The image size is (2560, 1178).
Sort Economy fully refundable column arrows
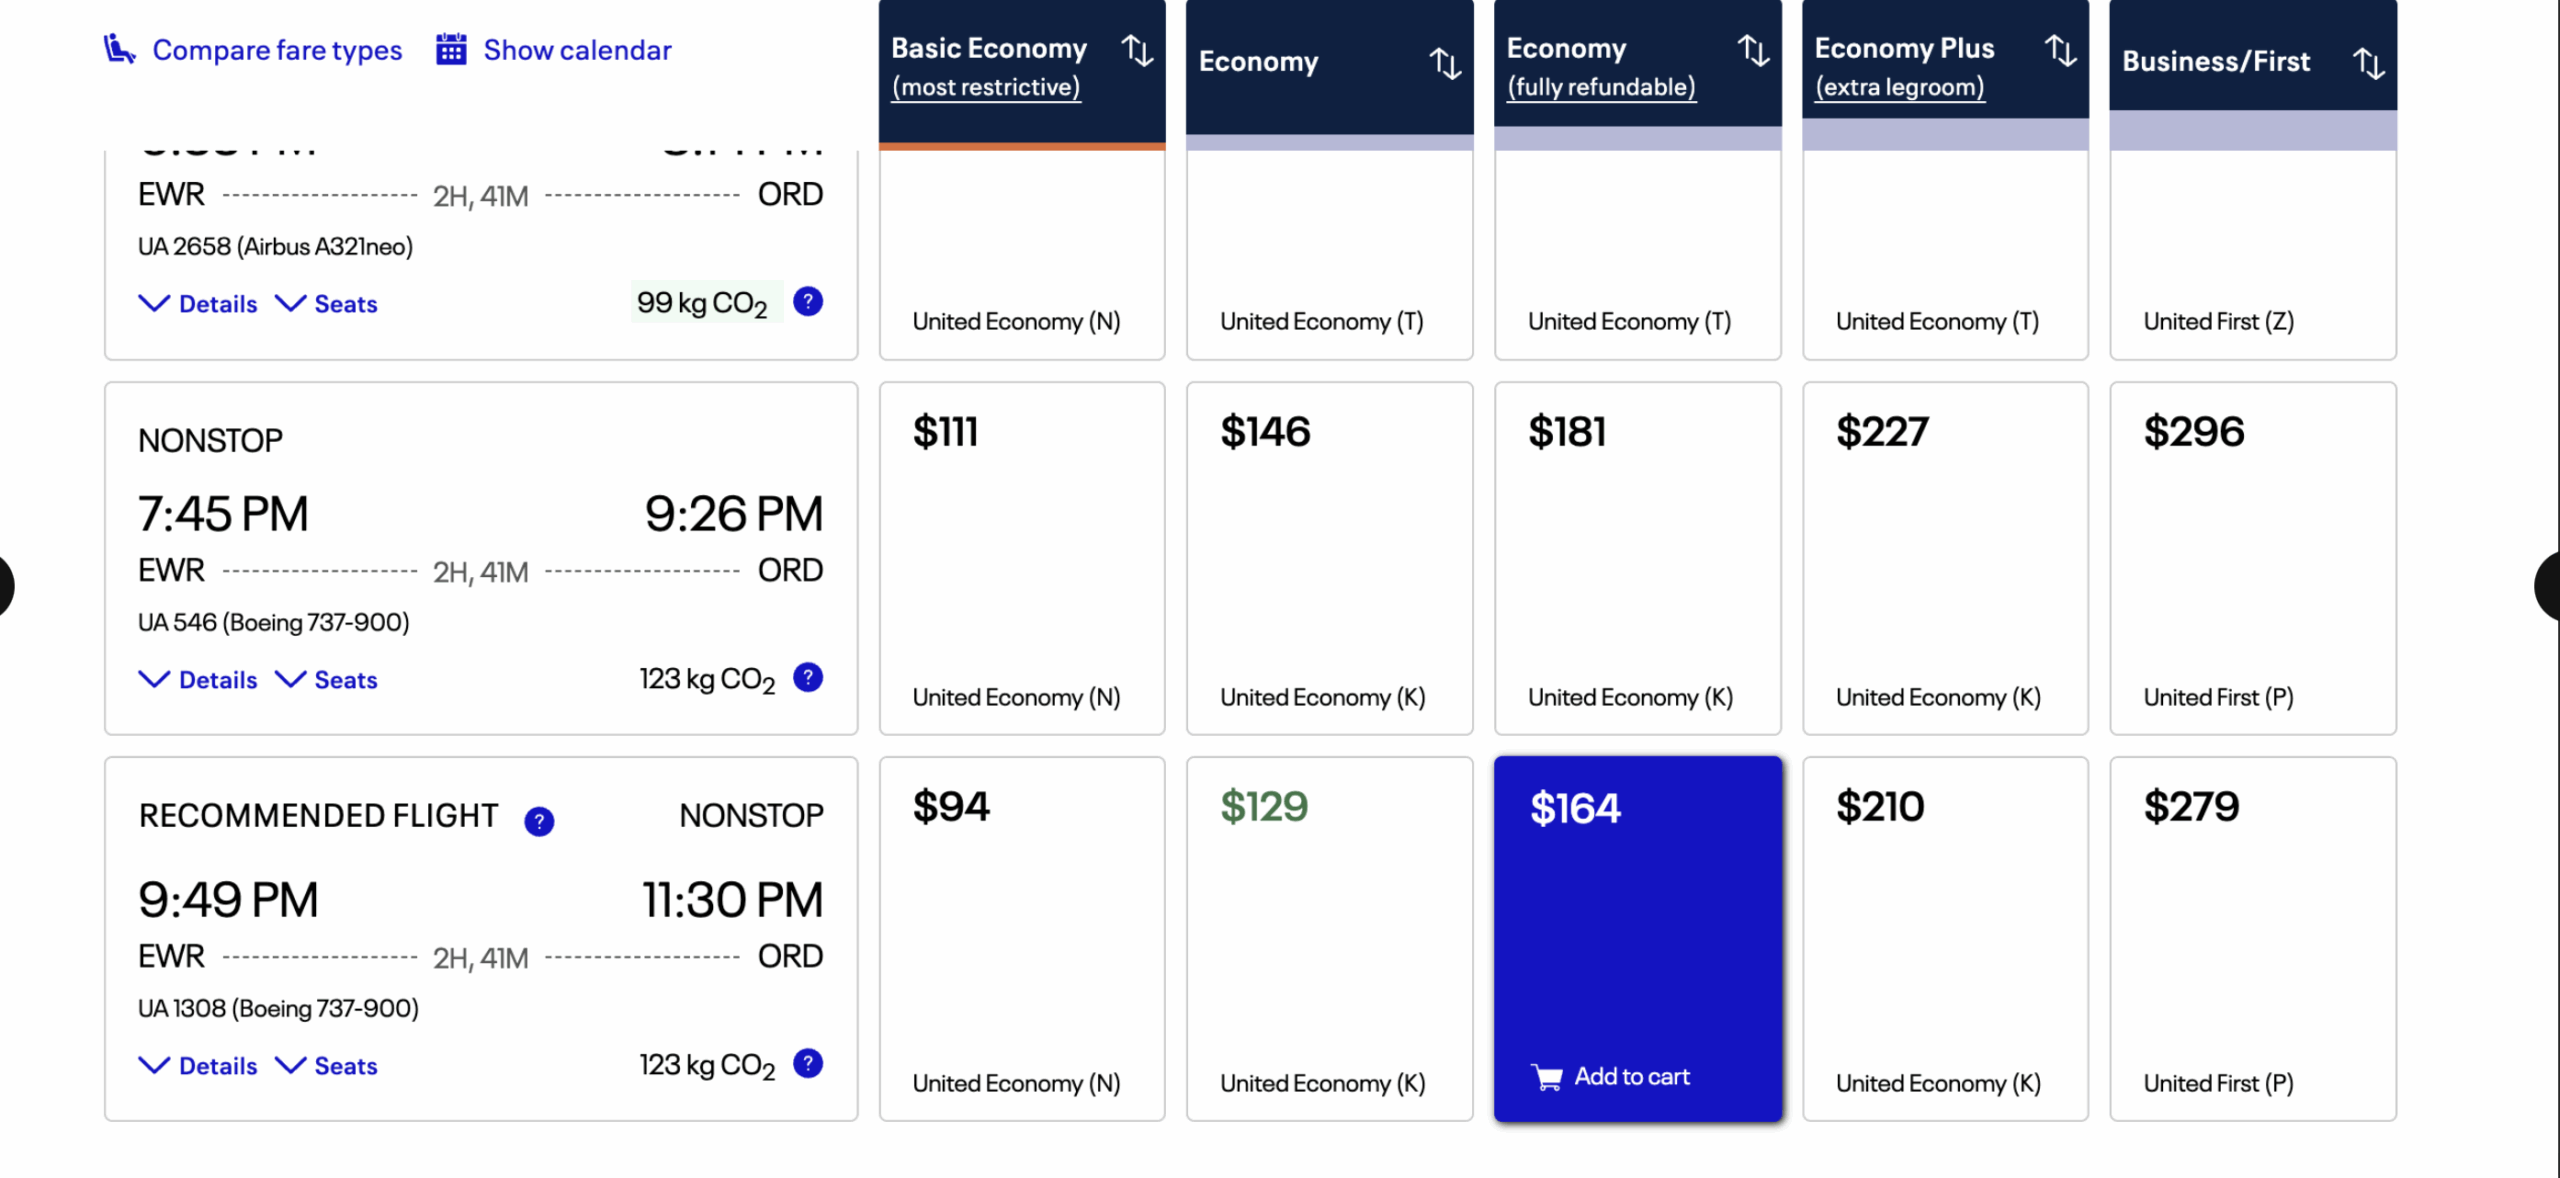tap(1753, 50)
